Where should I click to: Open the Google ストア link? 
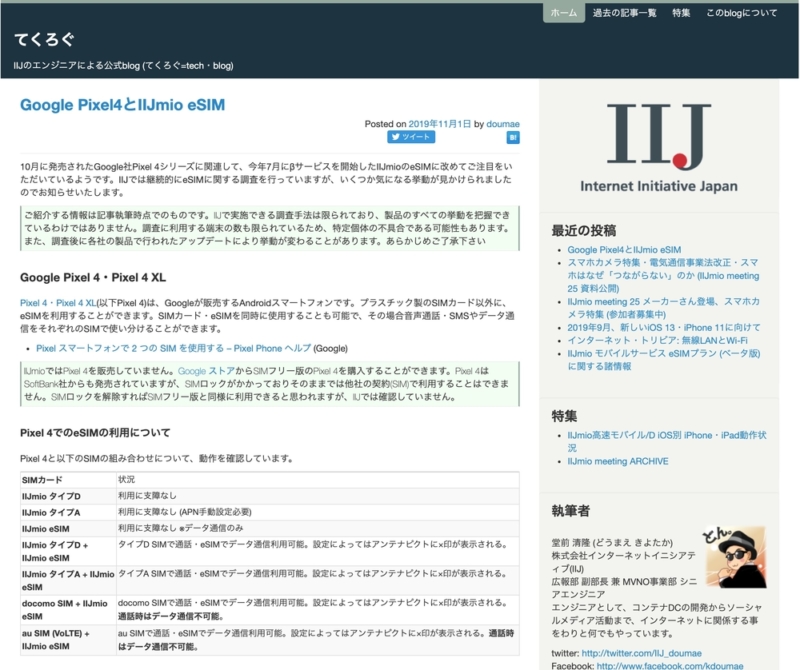206,371
